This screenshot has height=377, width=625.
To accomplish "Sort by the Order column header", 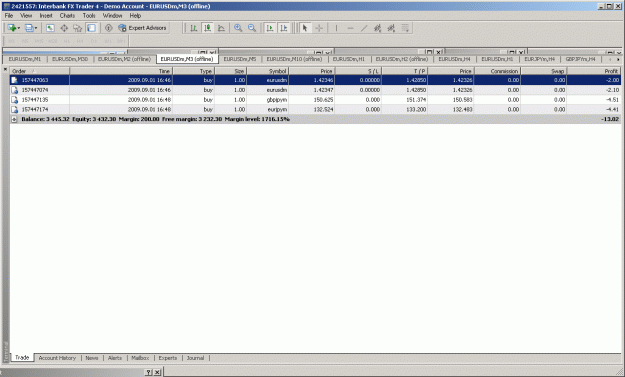I will [x=40, y=71].
